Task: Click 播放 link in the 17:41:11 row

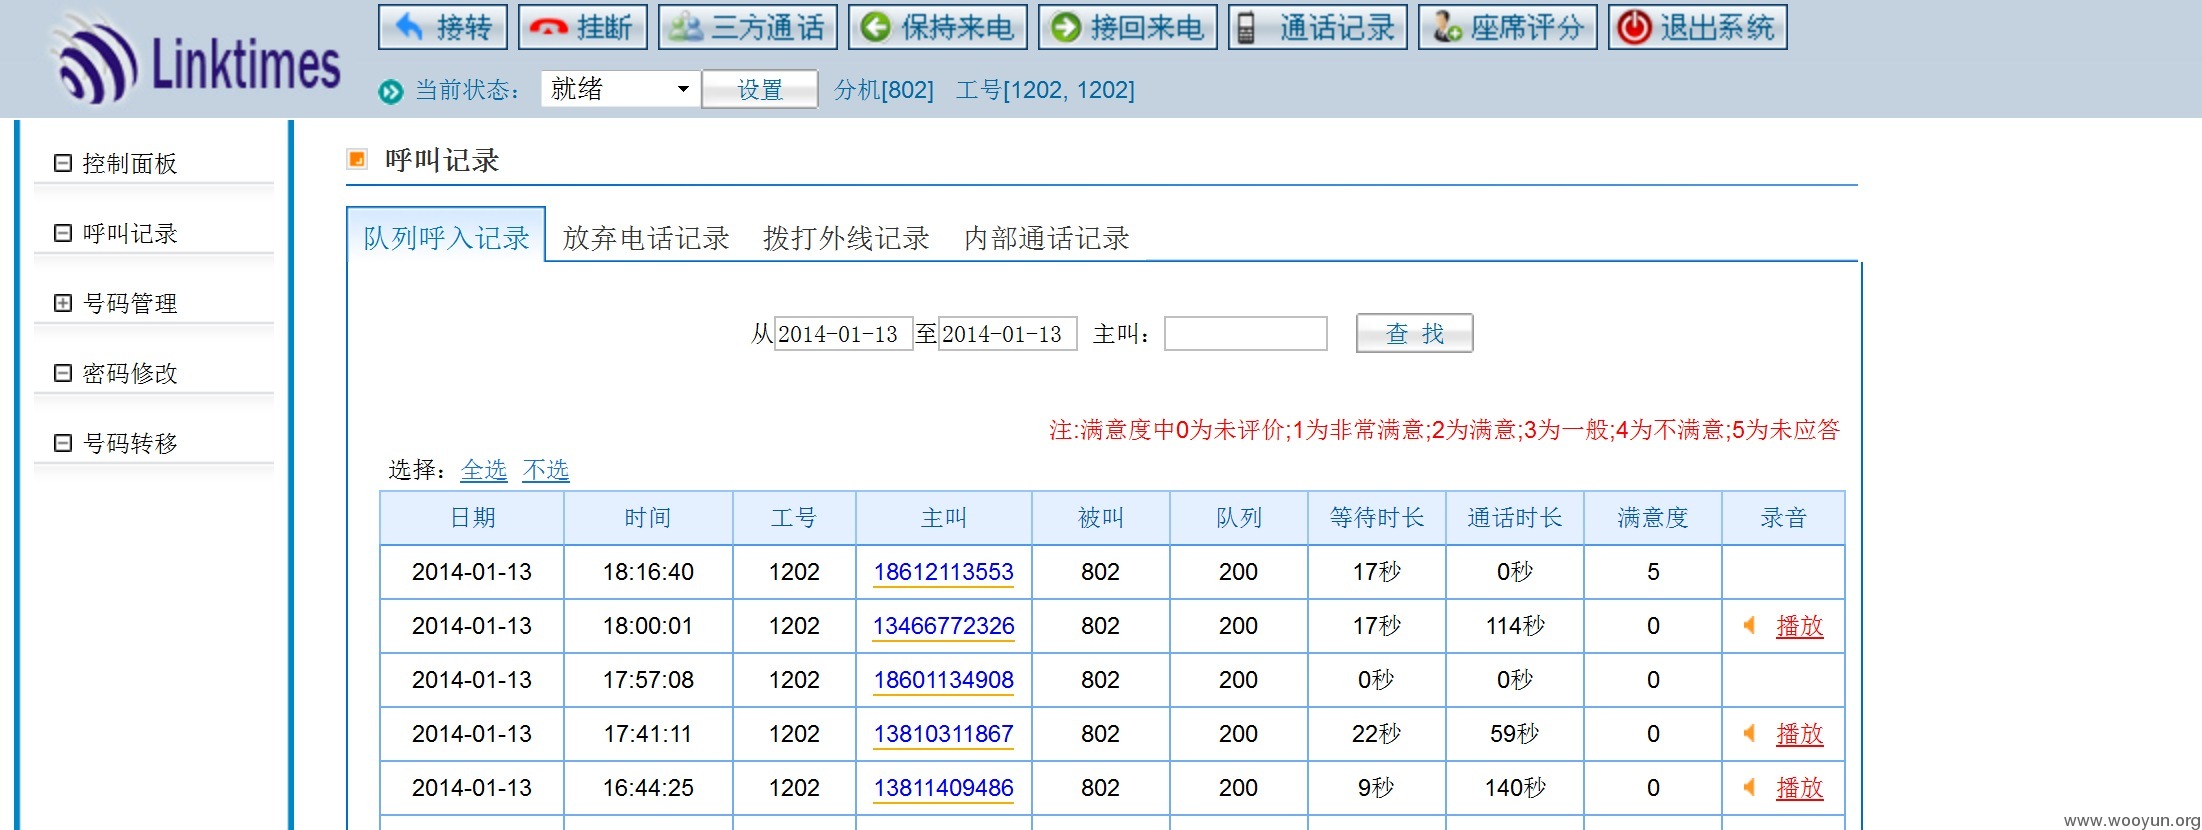Action: (1800, 734)
